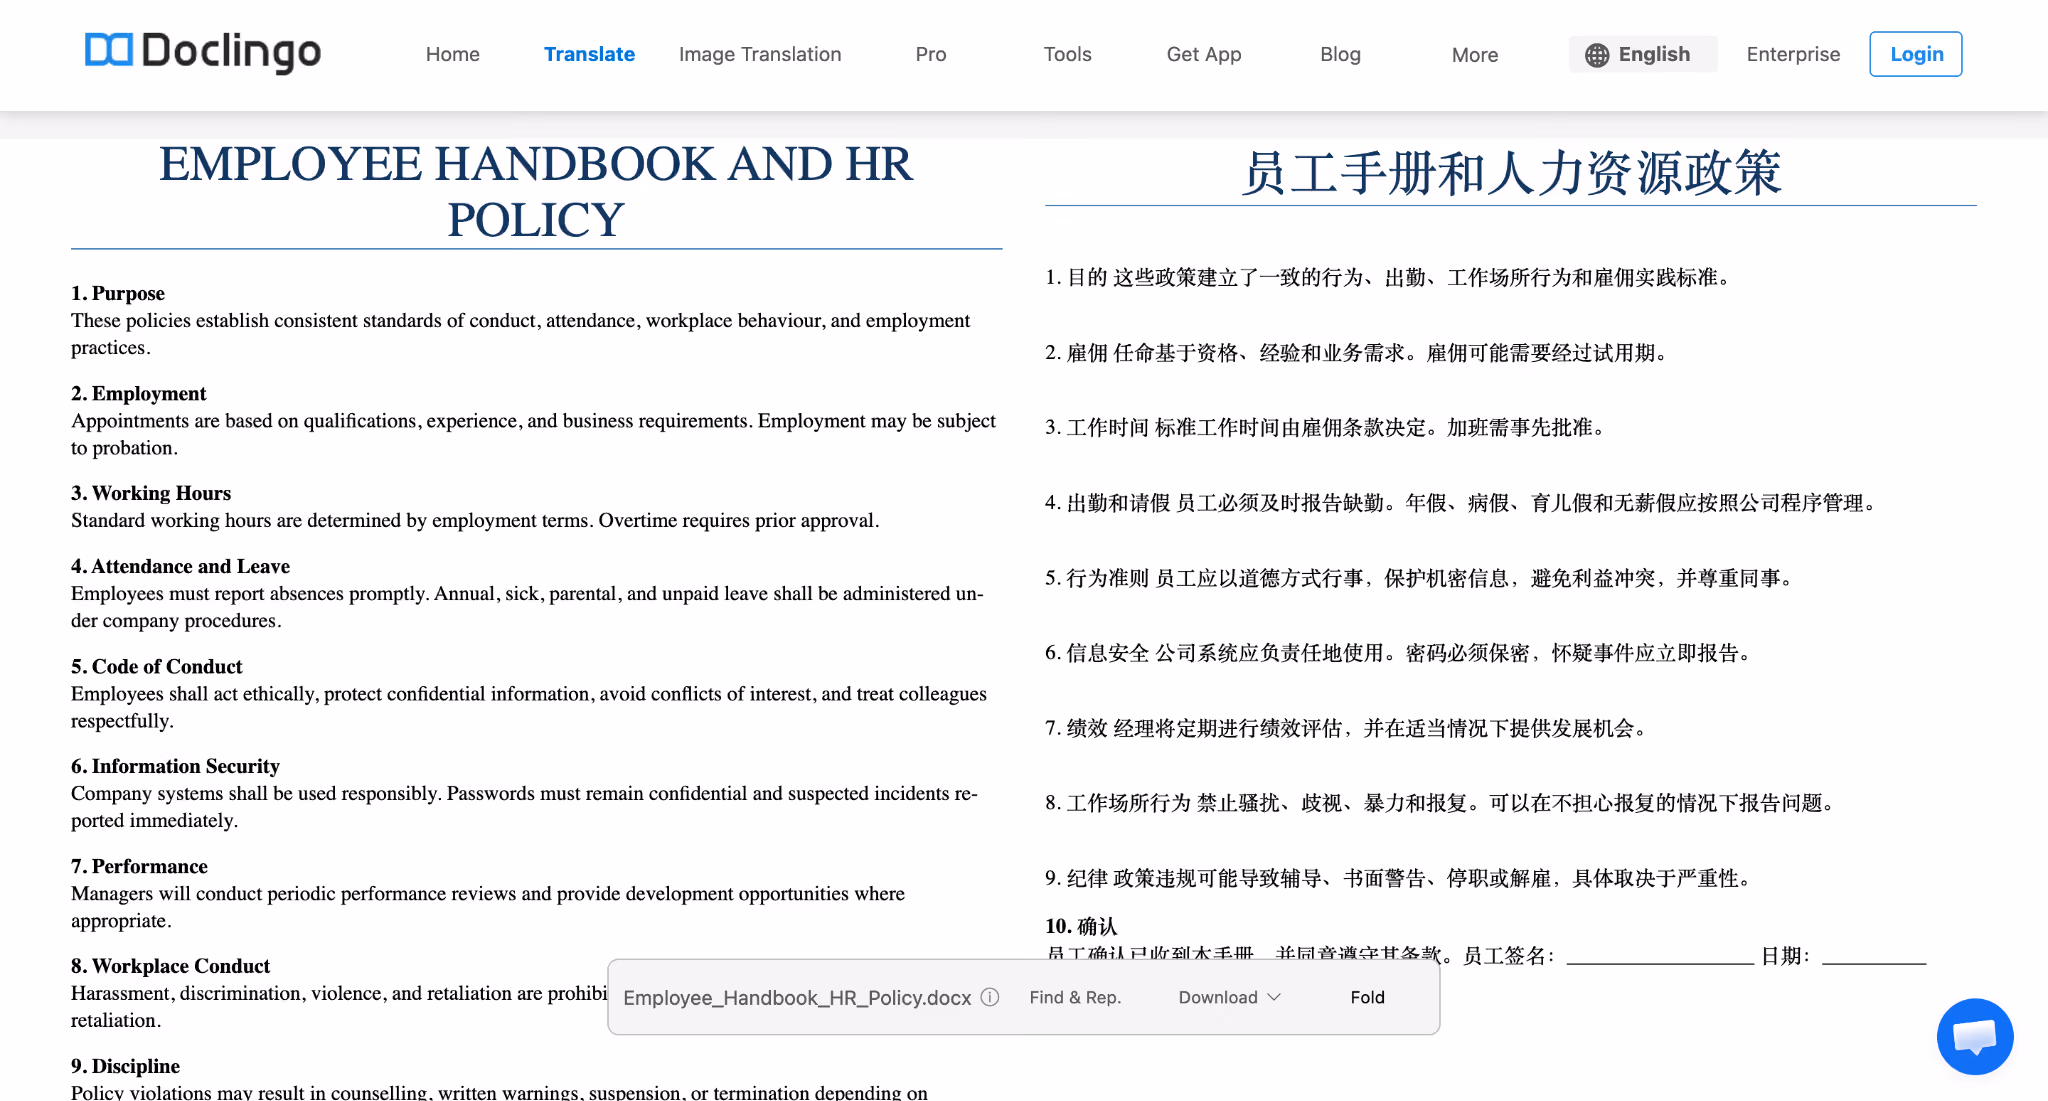Image resolution: width=2048 pixels, height=1101 pixels.
Task: Click Chinese line '8. 工作场所行为' translation
Action: (x=1442, y=803)
